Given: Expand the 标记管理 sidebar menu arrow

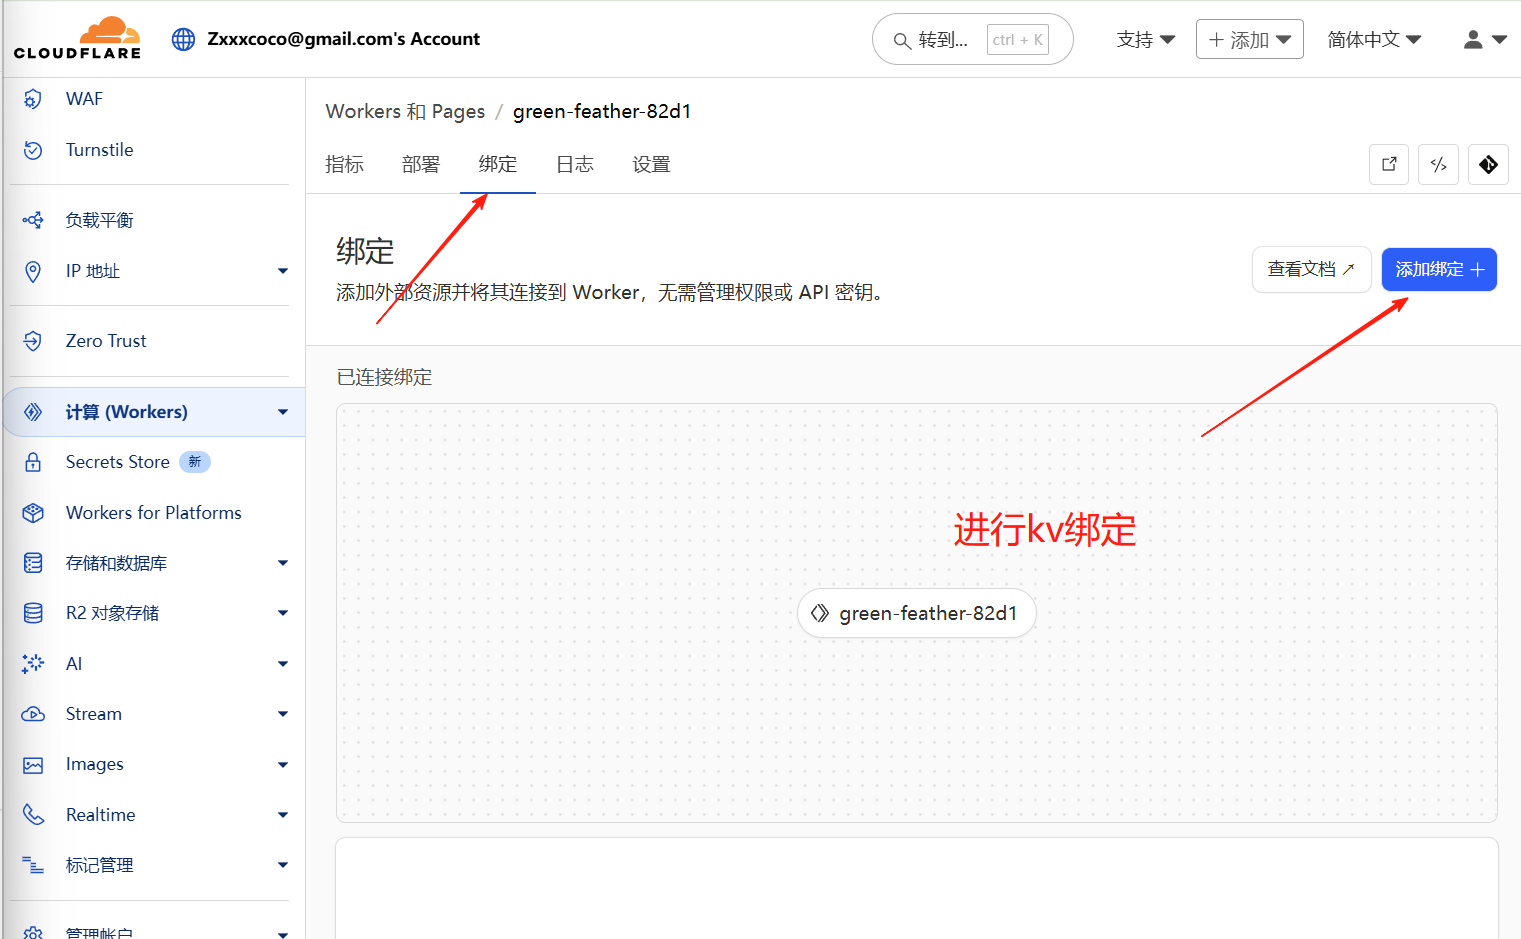Looking at the screenshot, I should [283, 865].
